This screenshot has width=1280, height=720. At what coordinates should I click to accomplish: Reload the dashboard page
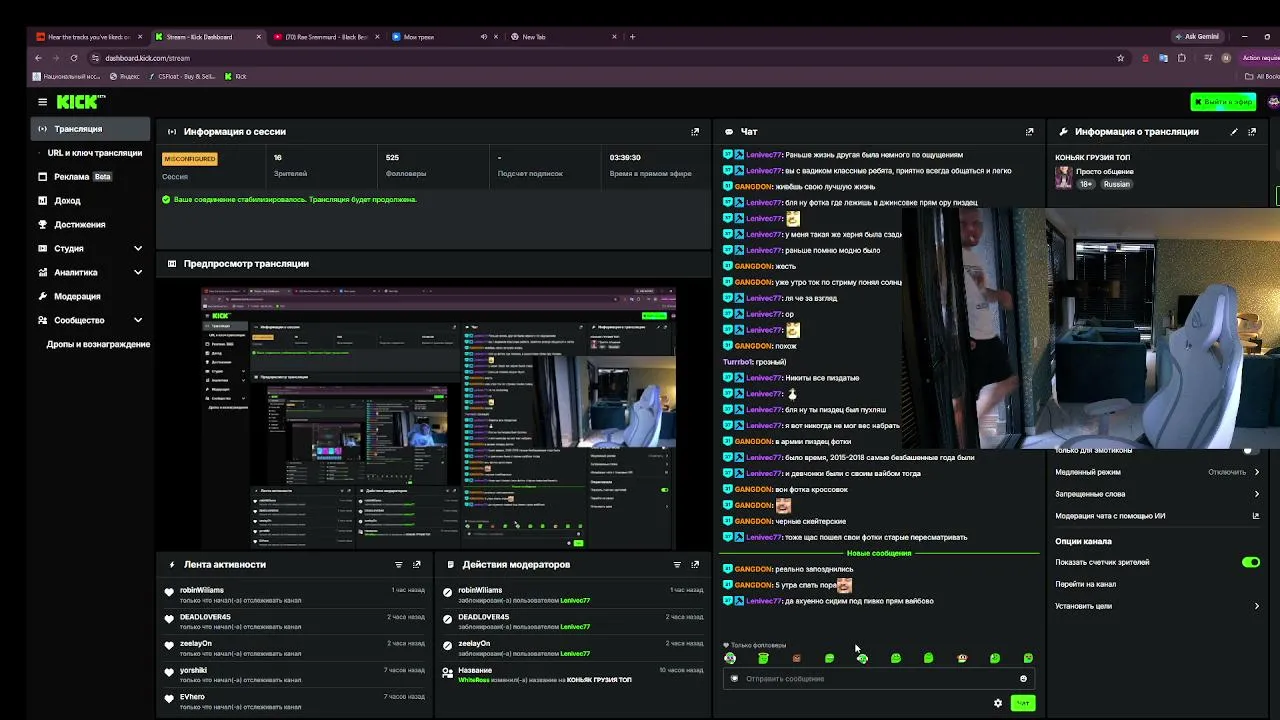tap(73, 58)
